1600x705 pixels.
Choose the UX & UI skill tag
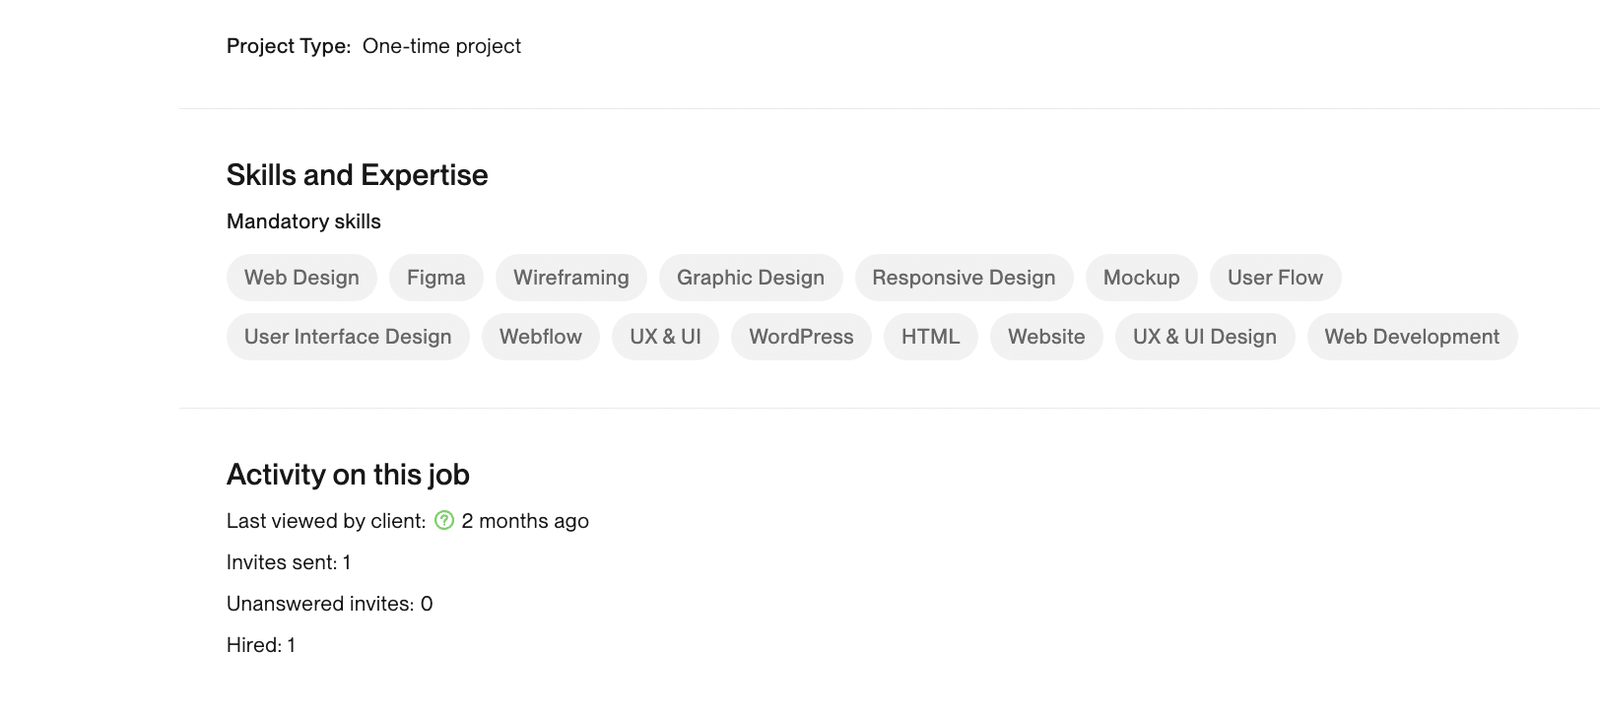click(665, 336)
